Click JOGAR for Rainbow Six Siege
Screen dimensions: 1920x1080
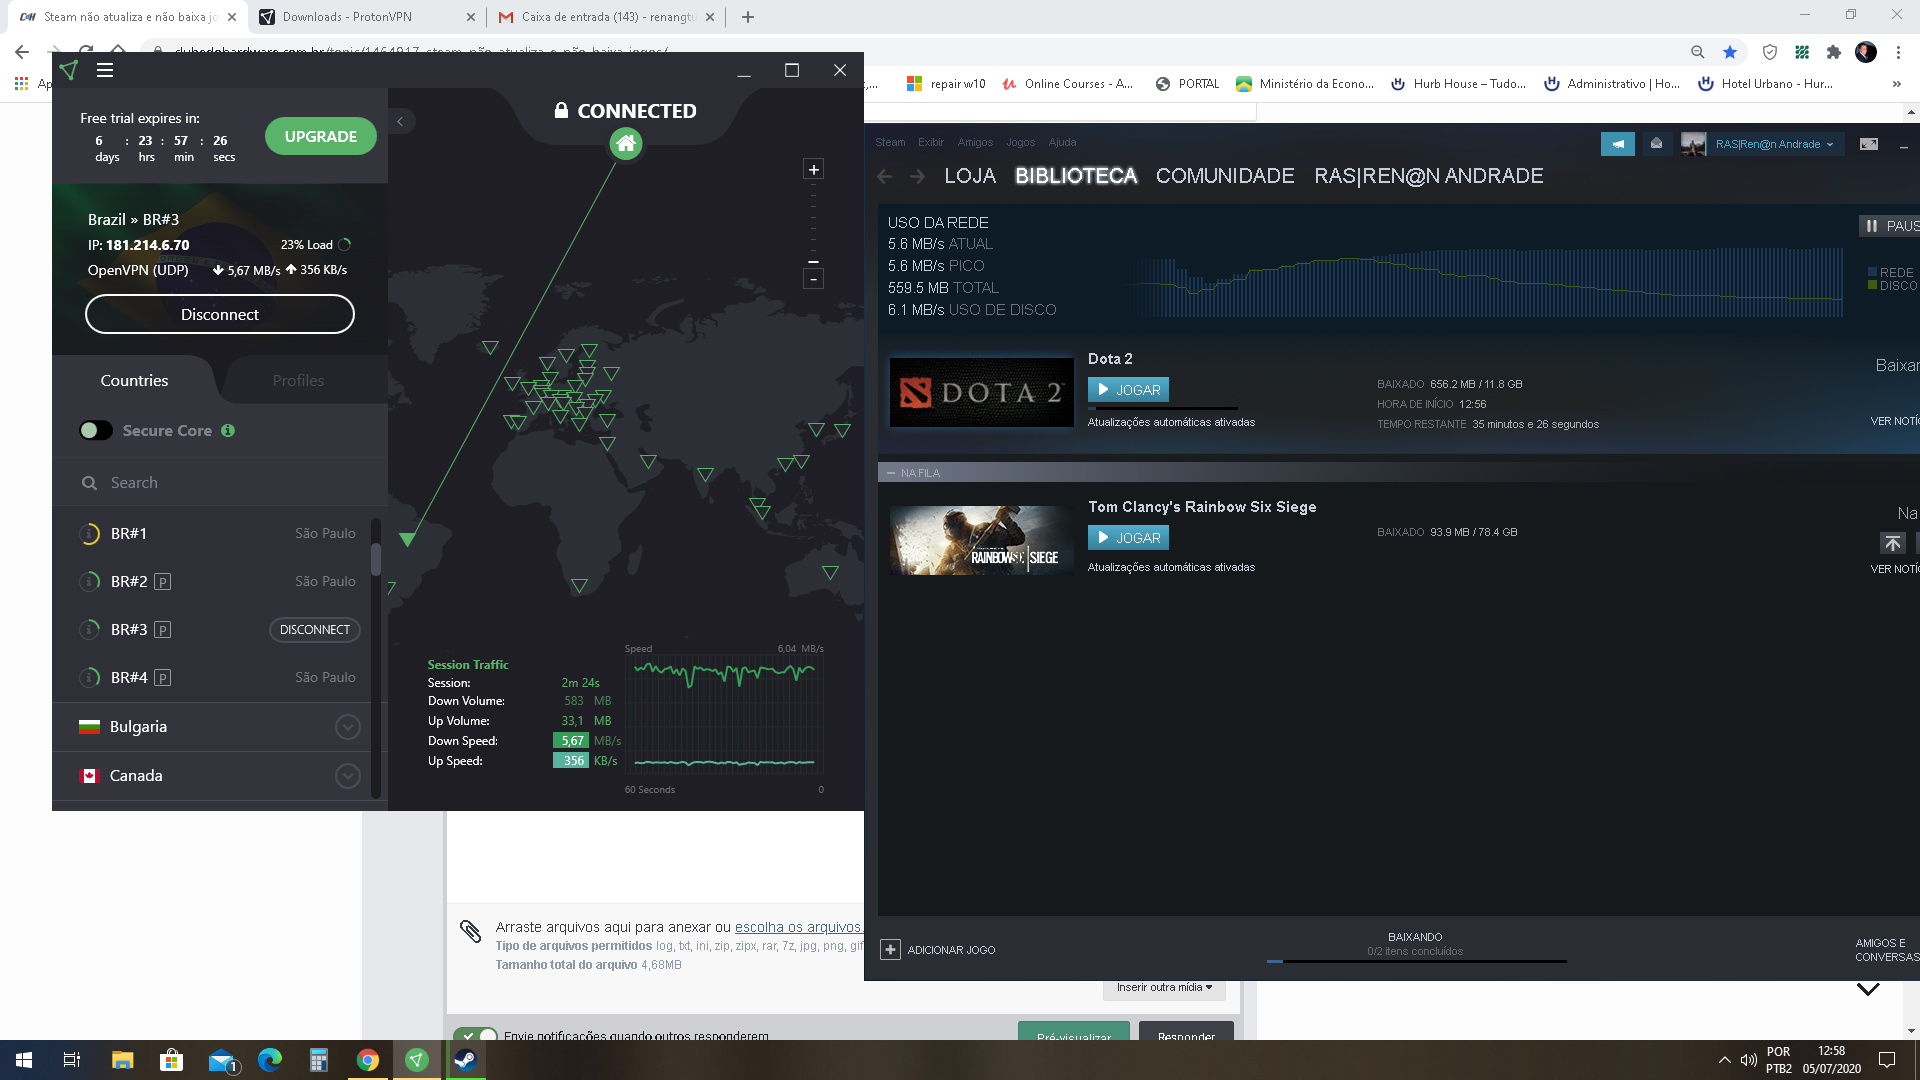click(1128, 538)
